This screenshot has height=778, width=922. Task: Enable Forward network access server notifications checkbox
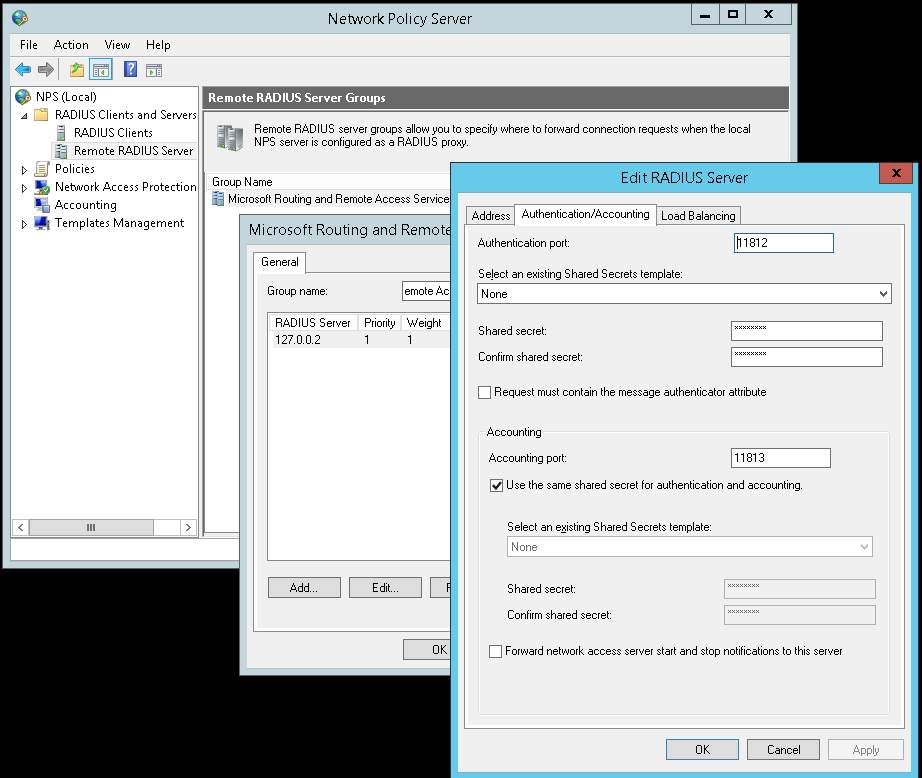496,651
